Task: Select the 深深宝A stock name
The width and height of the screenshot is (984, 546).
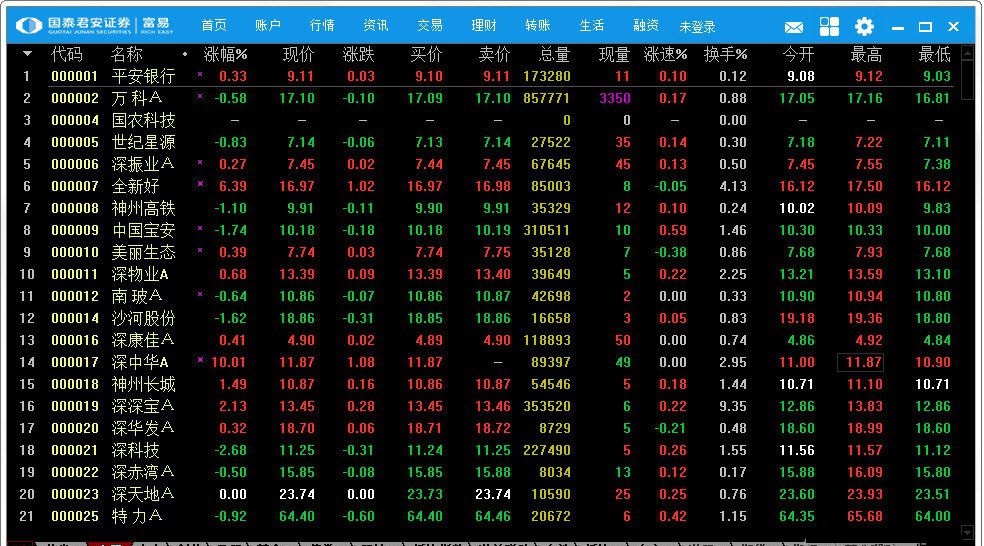Action: click(143, 406)
